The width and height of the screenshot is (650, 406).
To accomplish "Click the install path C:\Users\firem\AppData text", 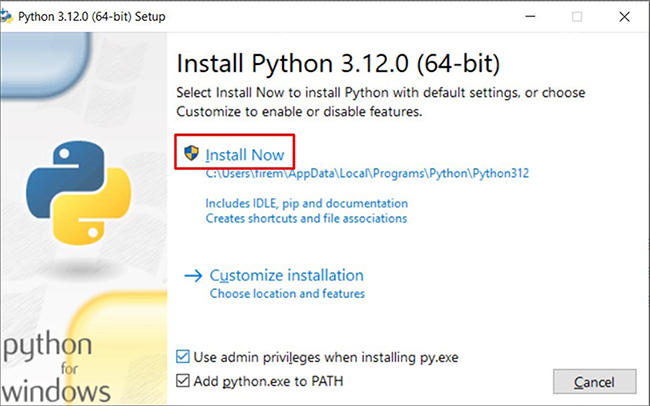I will pyautogui.click(x=367, y=173).
